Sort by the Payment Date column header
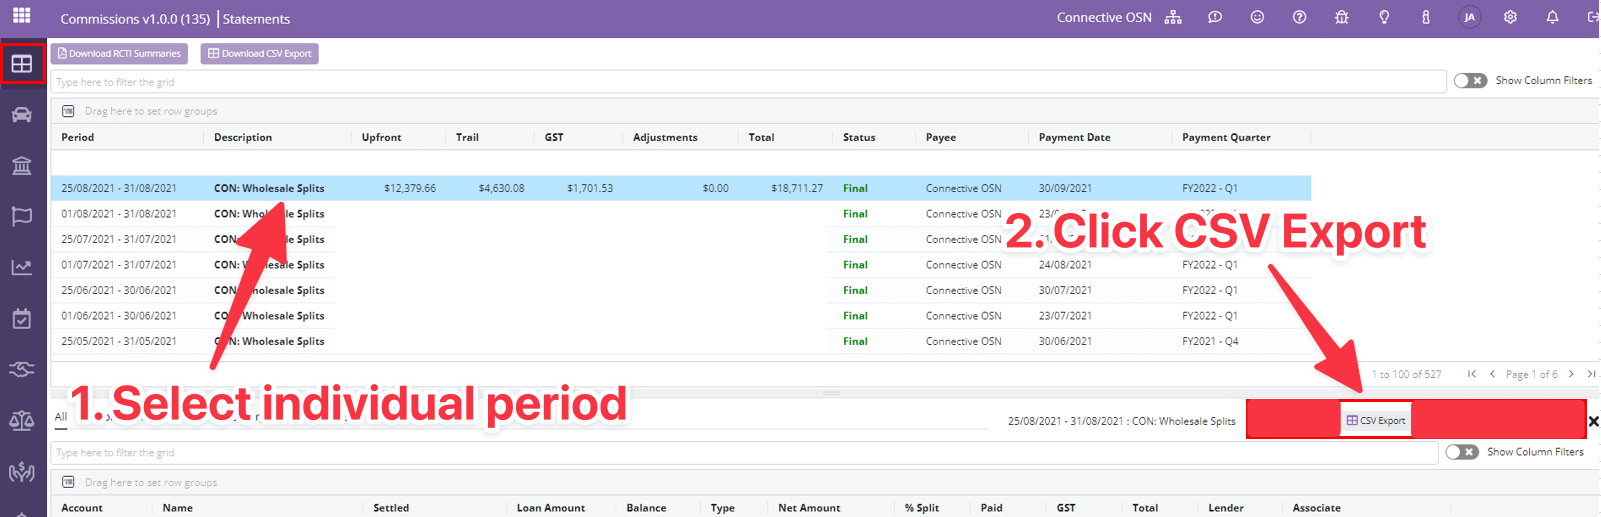The image size is (1601, 517). pos(1074,137)
